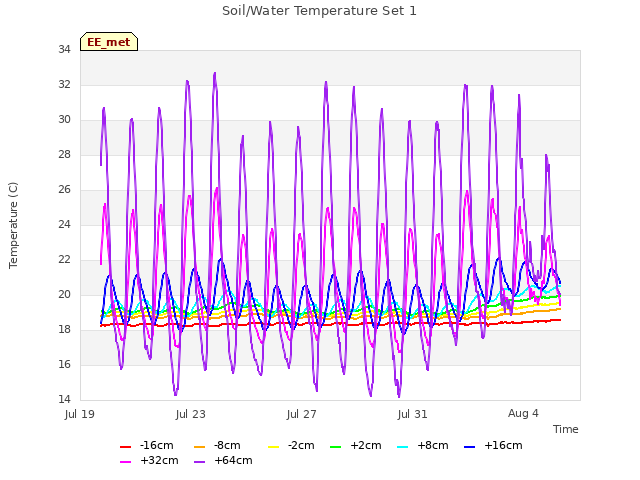640x480 pixels.
Task: Click the cyan +8cm legend swatch
Action: point(402,447)
